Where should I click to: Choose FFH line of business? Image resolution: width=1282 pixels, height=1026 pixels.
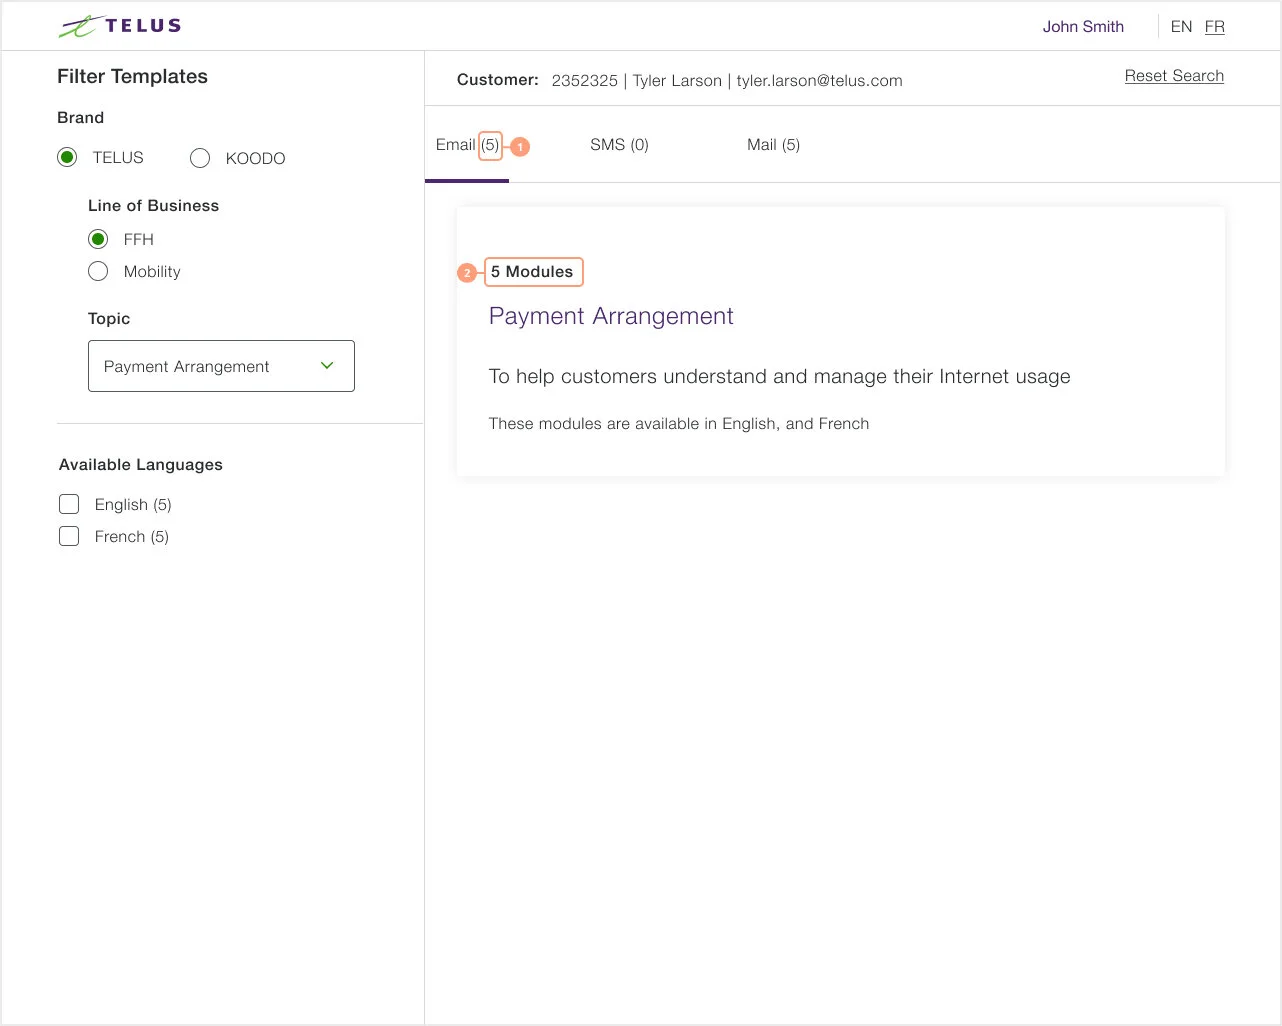pyautogui.click(x=98, y=239)
